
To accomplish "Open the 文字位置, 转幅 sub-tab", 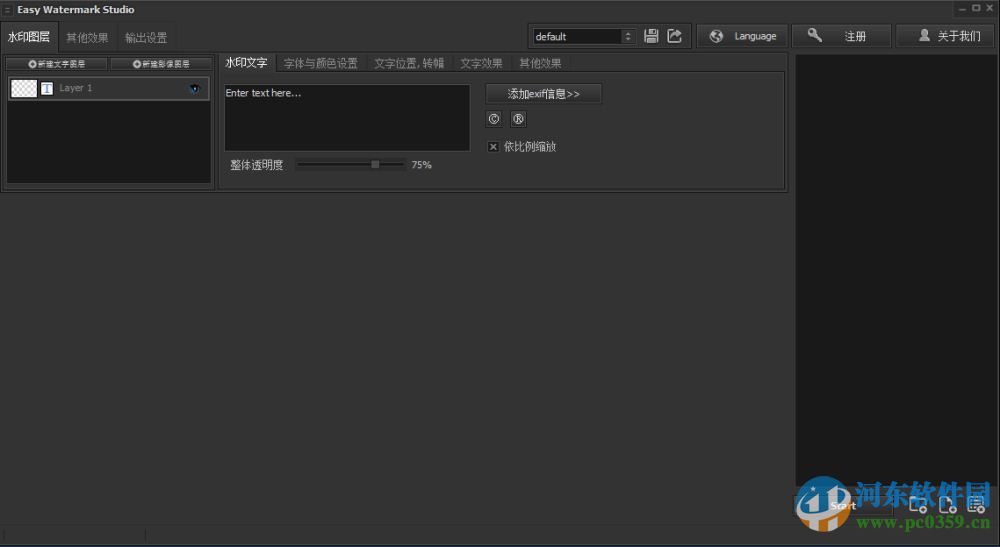I will point(409,64).
